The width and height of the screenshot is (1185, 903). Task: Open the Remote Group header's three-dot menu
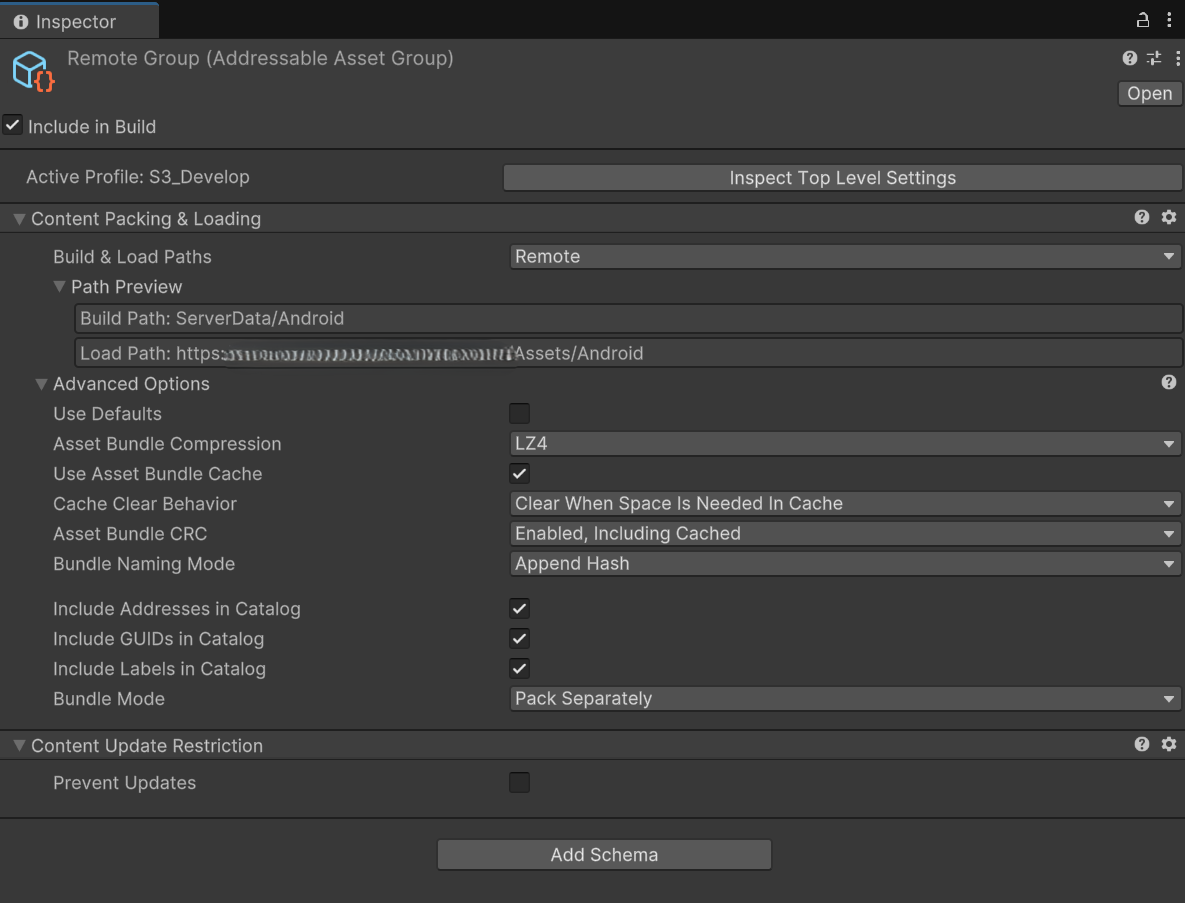point(1177,58)
